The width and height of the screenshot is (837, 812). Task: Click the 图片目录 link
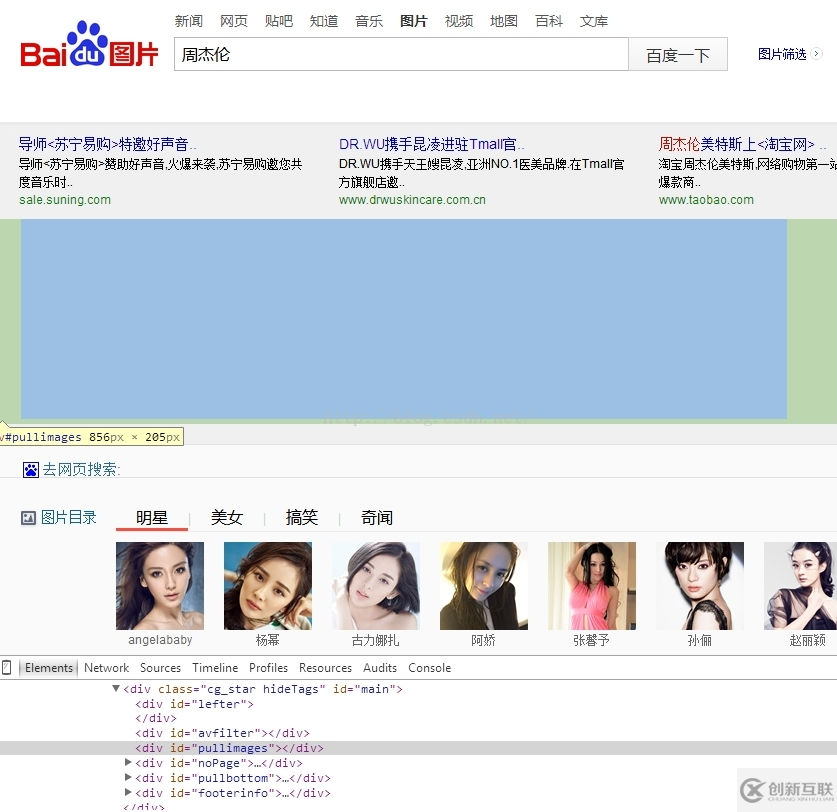click(68, 517)
